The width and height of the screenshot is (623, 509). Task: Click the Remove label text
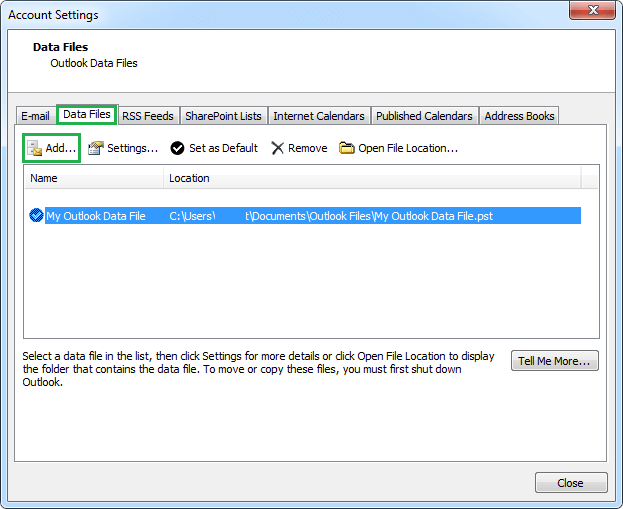pos(308,148)
